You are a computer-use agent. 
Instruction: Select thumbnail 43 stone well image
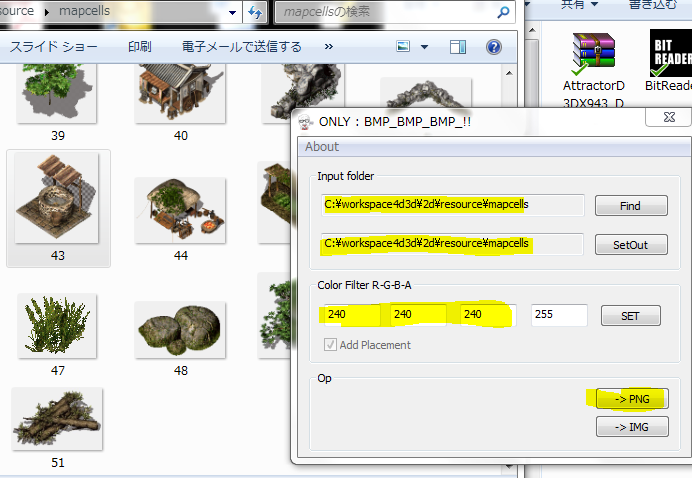(56, 198)
